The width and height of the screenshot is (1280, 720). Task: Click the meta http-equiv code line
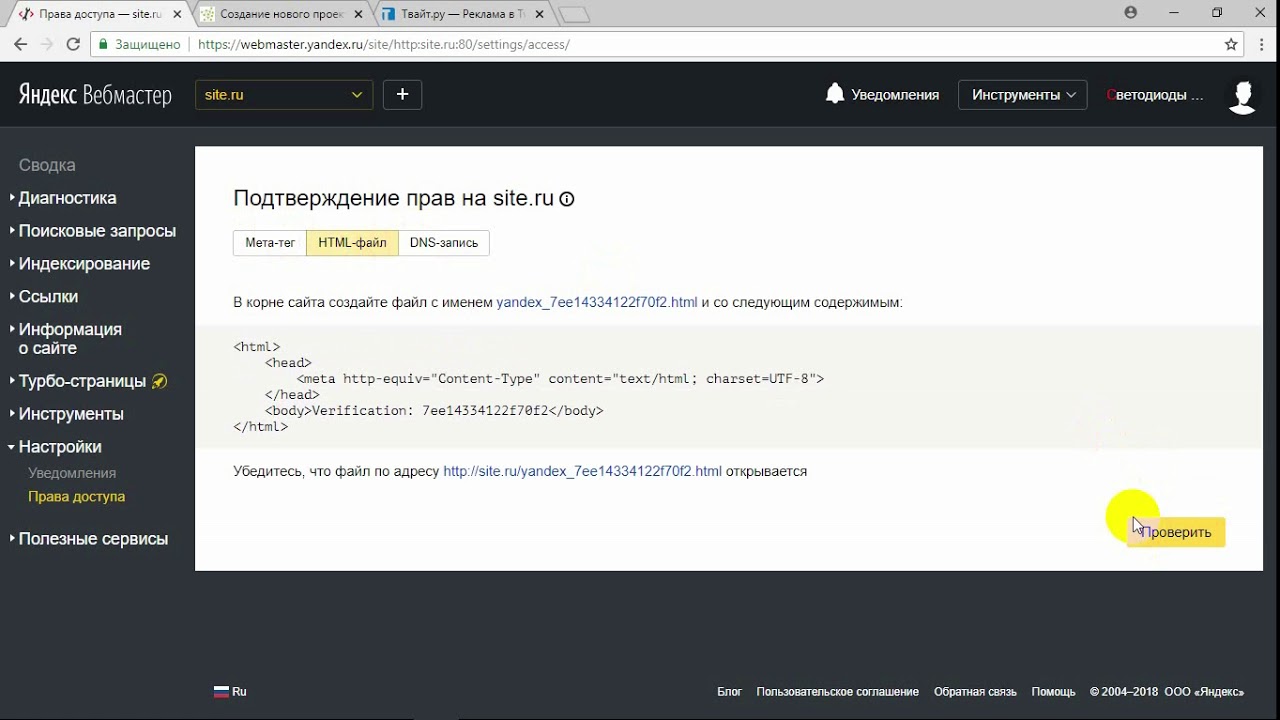pyautogui.click(x=560, y=379)
